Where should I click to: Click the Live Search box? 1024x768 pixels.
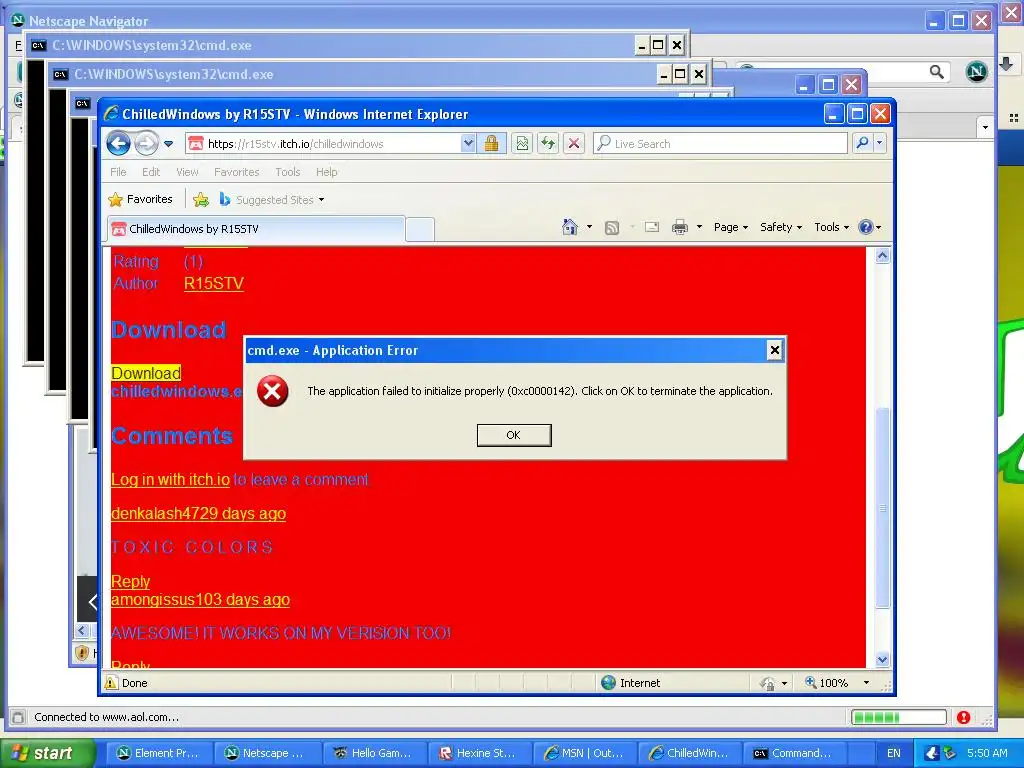[x=720, y=144]
